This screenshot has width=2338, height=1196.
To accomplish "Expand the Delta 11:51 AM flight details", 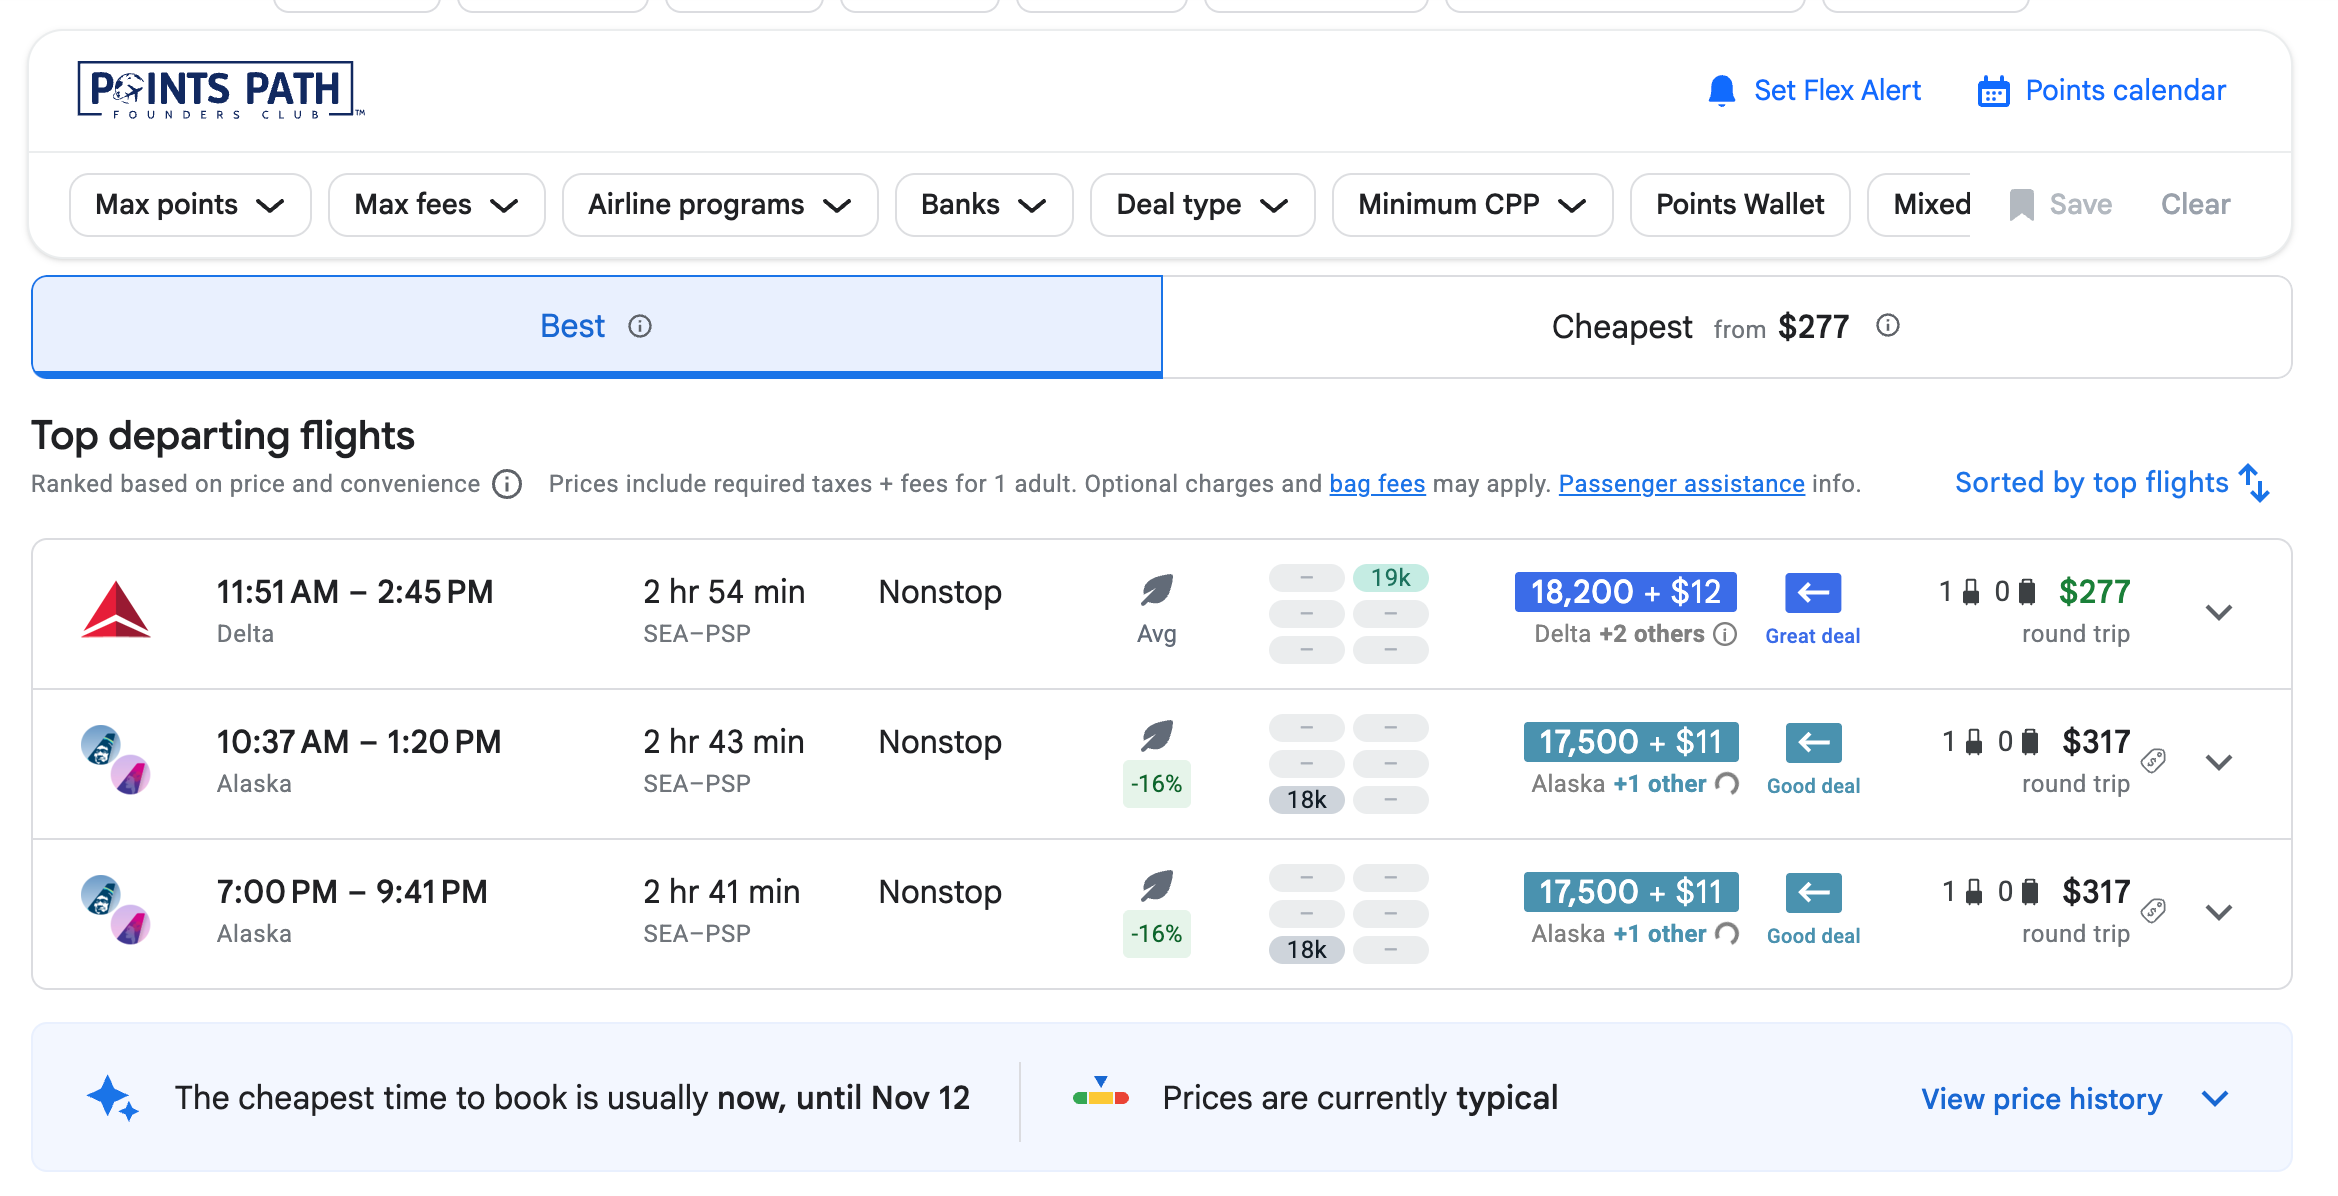I will (2219, 613).
